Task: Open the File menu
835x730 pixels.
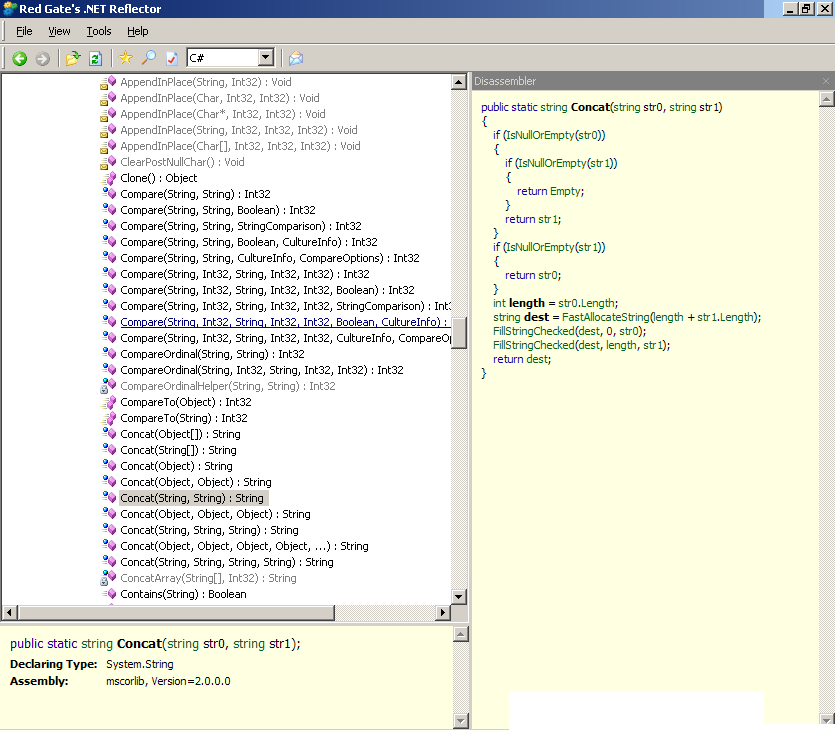Action: point(24,31)
